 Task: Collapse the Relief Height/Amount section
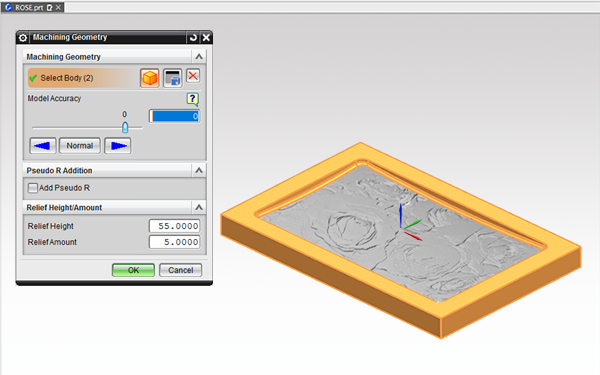pos(199,207)
